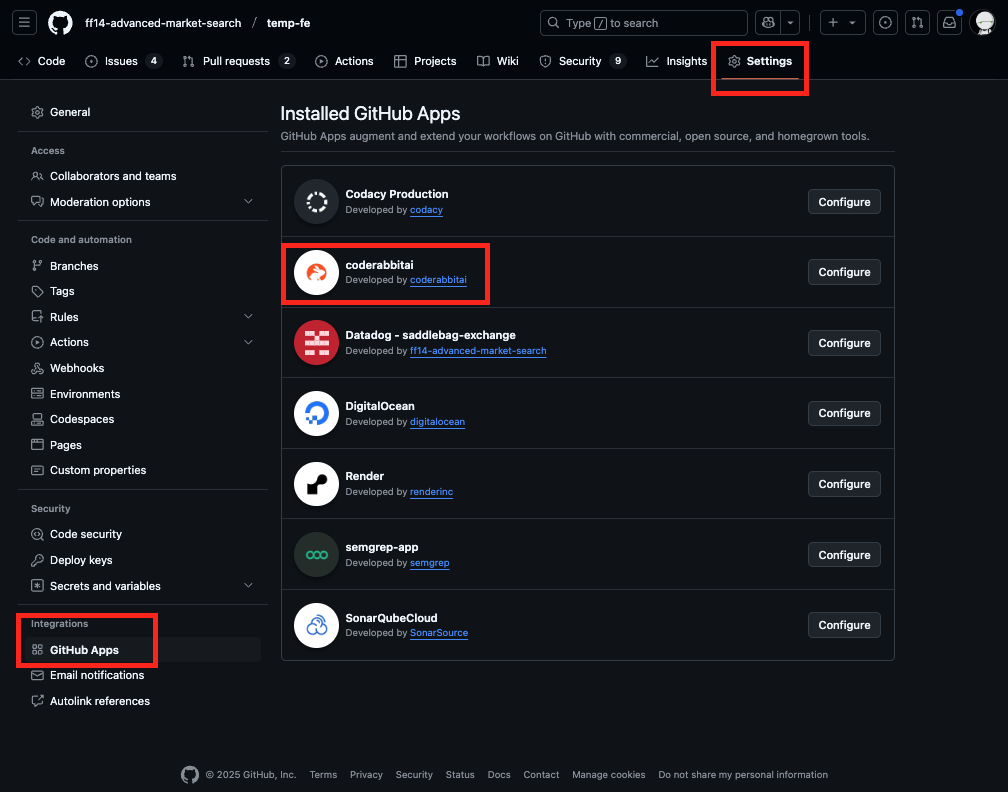The image size is (1008, 792).
Task: Click the GitHub logo in the header
Action: coord(60,22)
